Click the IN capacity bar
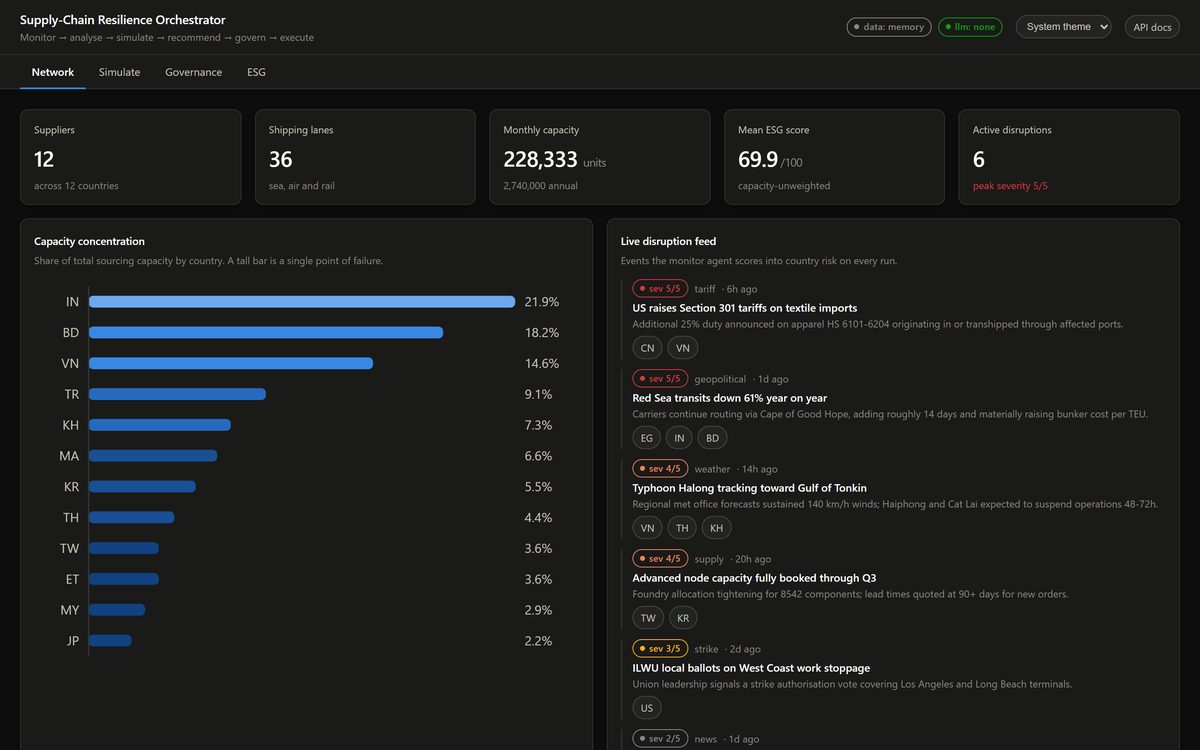1200x750 pixels. coord(302,302)
